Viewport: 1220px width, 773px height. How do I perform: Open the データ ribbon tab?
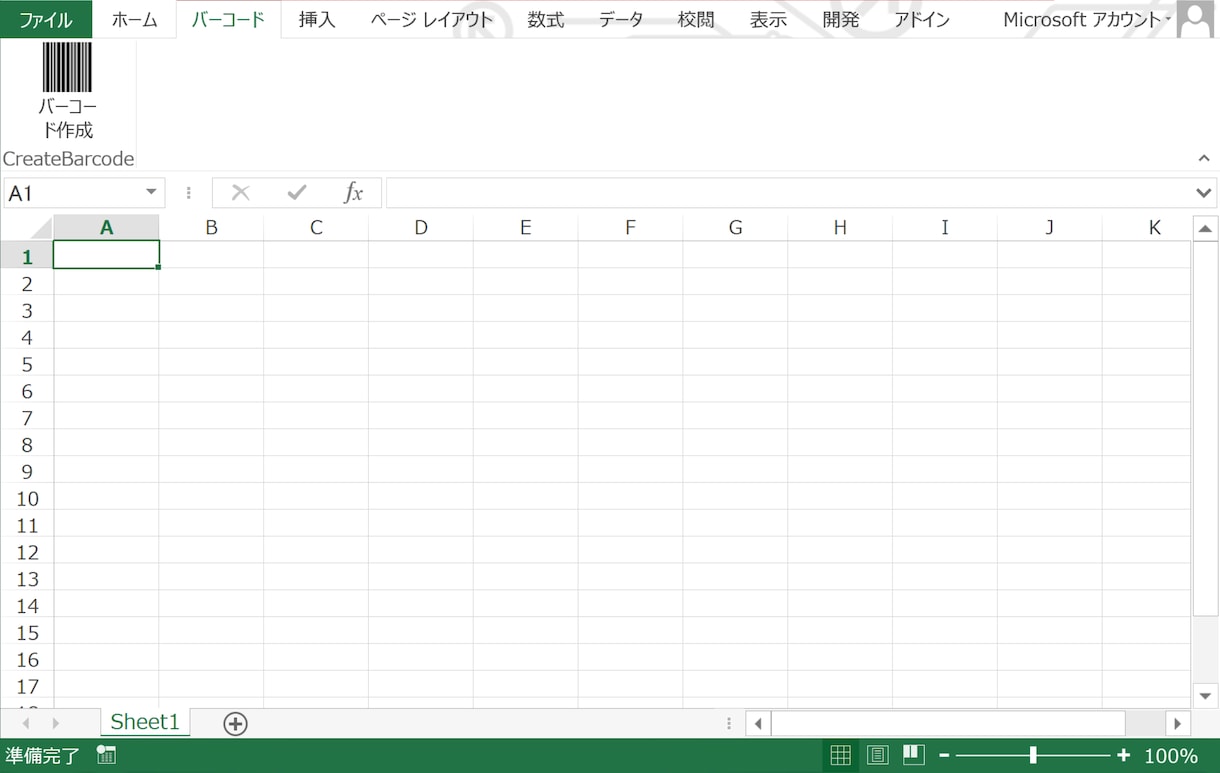[x=621, y=20]
